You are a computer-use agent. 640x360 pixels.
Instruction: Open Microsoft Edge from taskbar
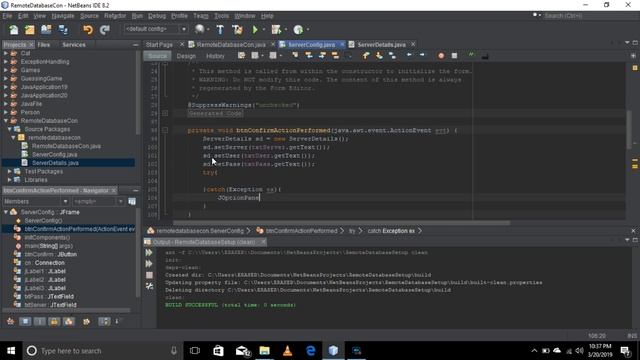click(x=311, y=351)
